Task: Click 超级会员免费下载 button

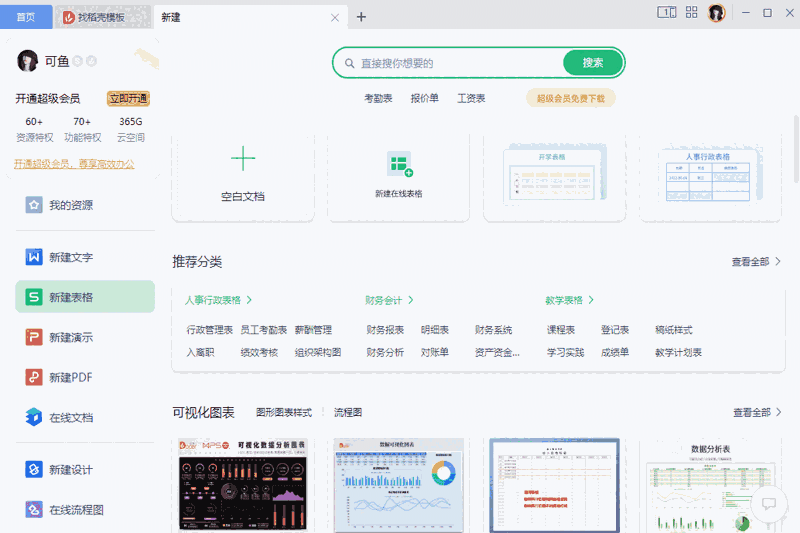Action: (570, 98)
